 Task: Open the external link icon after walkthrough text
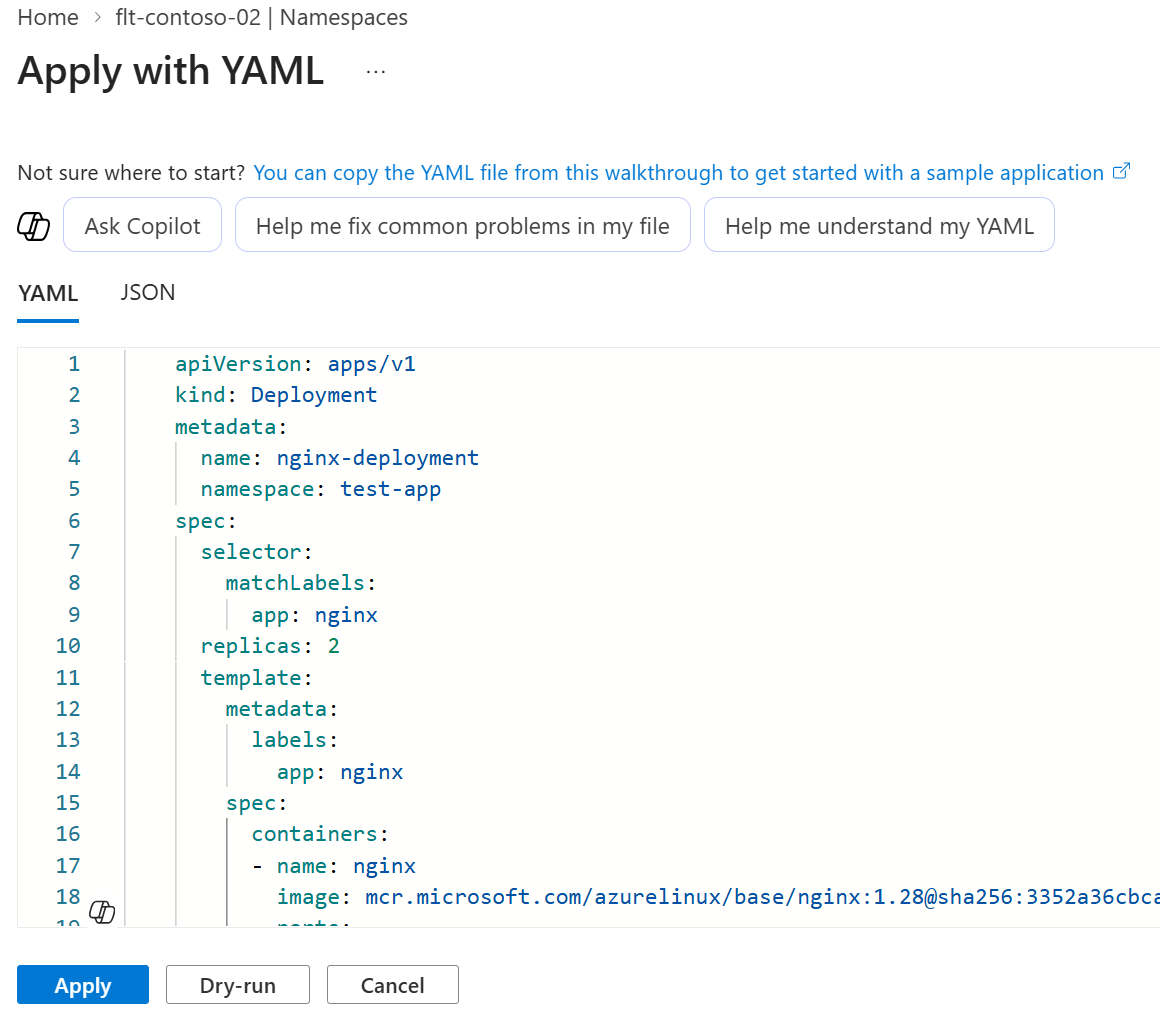pyautogui.click(x=1122, y=171)
